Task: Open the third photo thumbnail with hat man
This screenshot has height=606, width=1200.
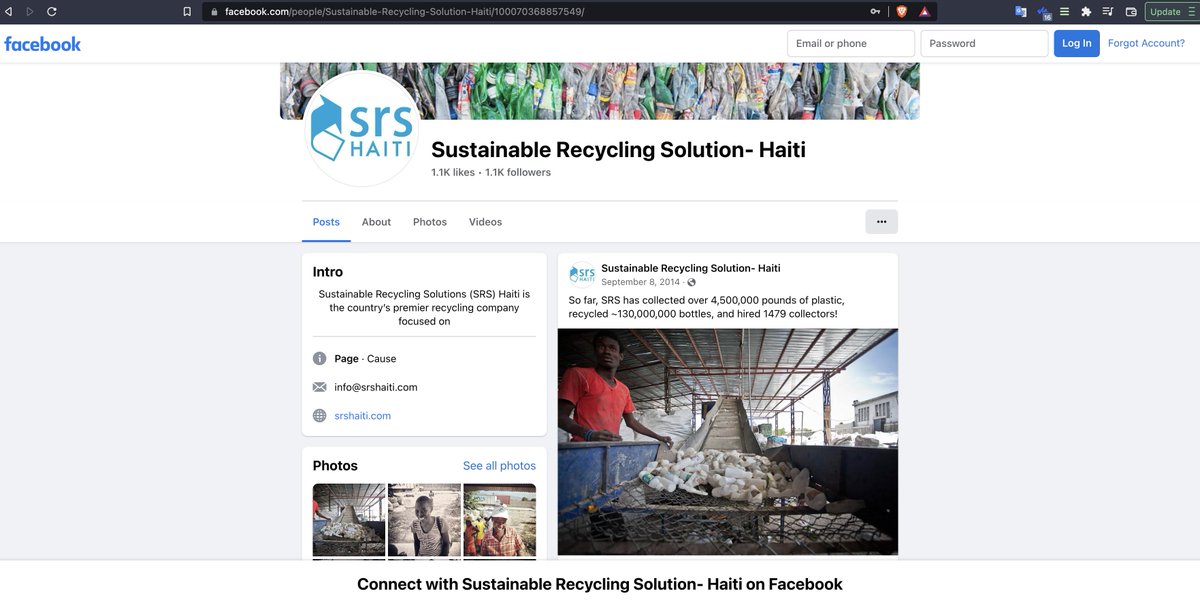Action: pos(499,520)
